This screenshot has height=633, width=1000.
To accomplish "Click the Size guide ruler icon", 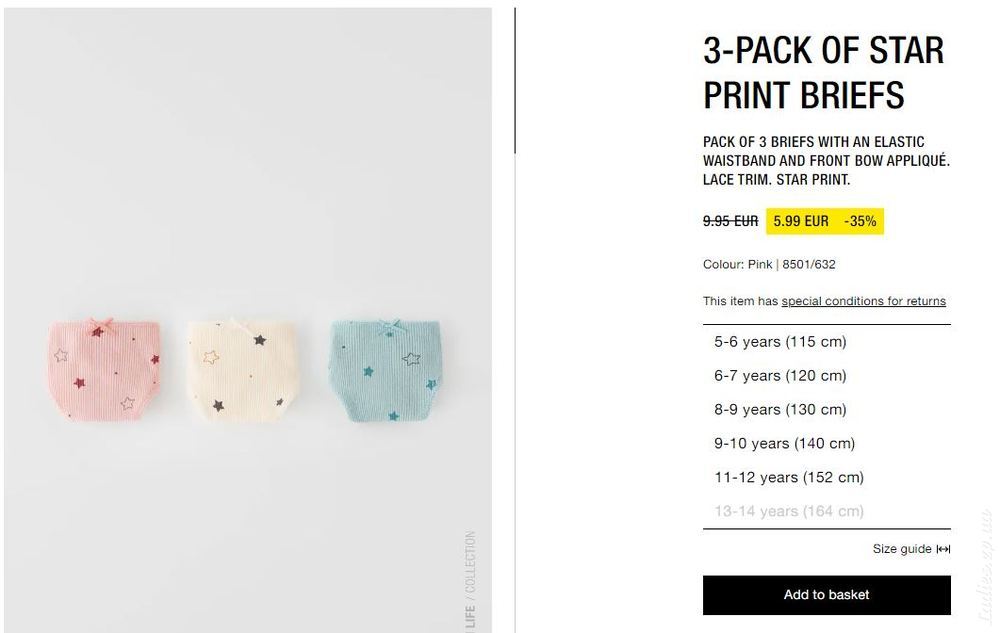I will click(943, 549).
